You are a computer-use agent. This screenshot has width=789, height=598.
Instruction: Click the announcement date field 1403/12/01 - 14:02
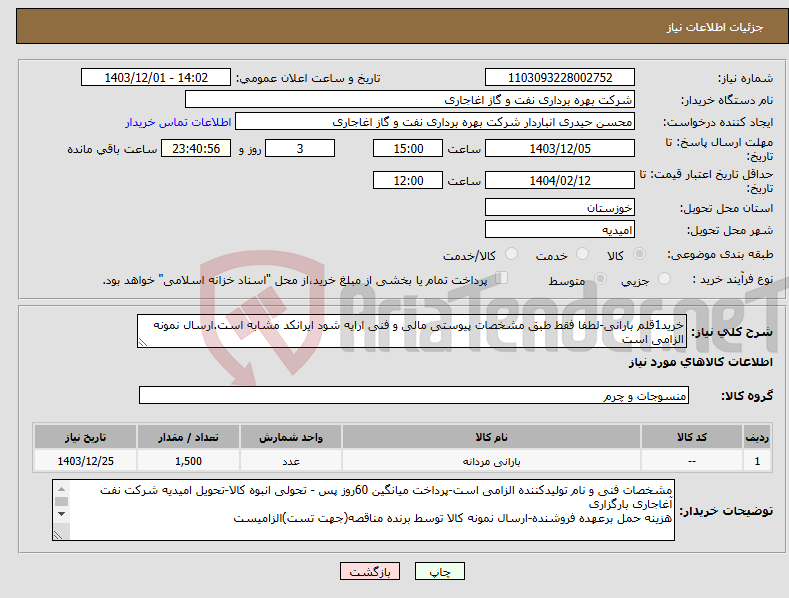coord(155,78)
